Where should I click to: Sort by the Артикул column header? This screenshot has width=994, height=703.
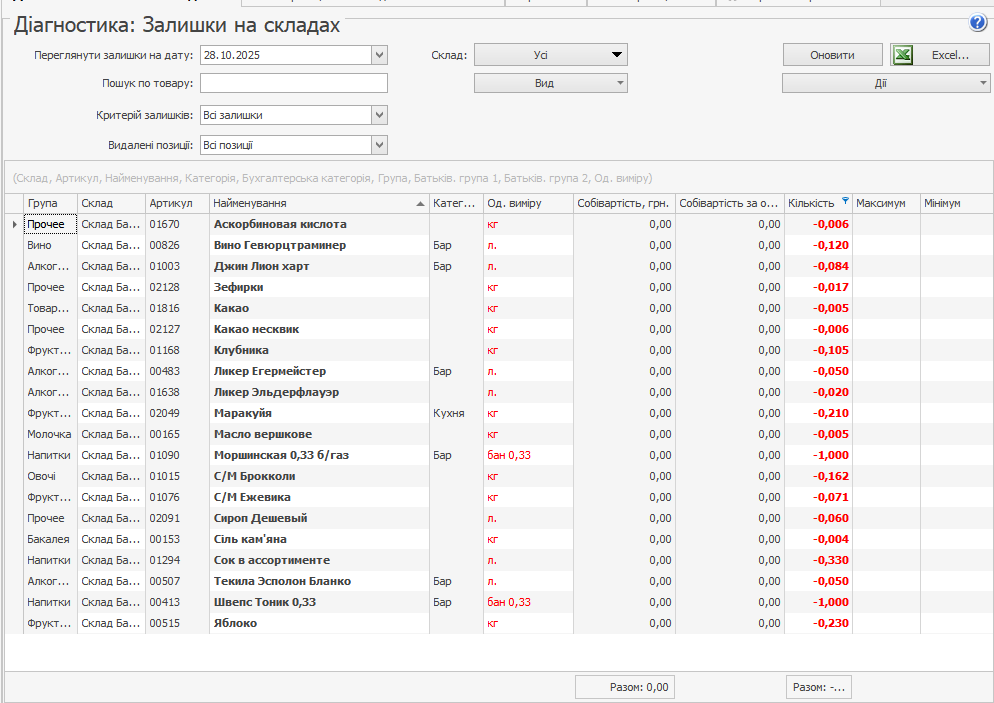tap(176, 203)
